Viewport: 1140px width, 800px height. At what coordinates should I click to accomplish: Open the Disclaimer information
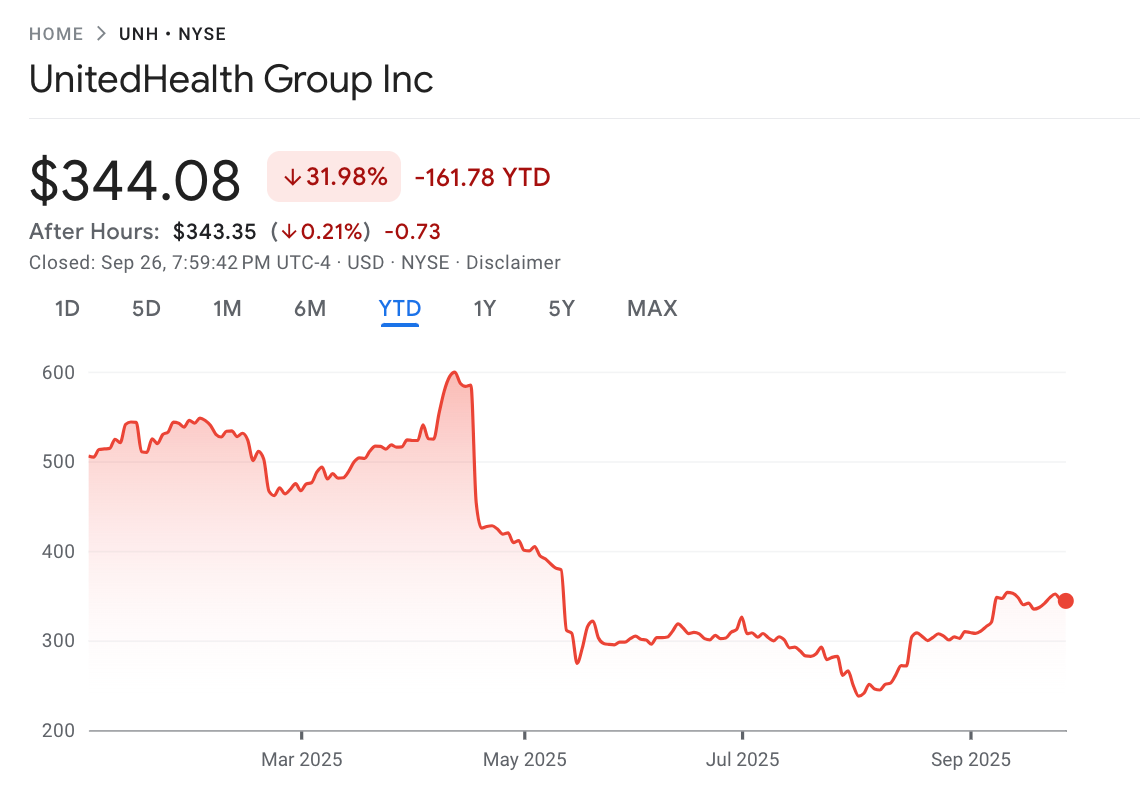point(513,262)
